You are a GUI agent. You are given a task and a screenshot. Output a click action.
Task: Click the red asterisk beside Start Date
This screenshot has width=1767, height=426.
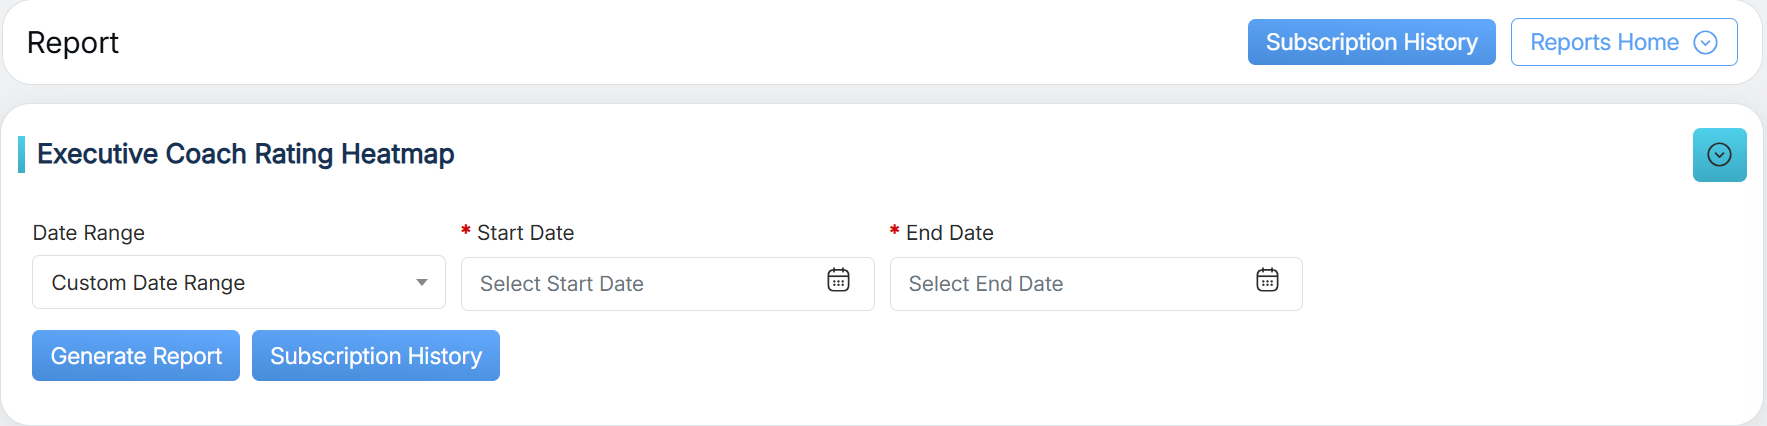(x=466, y=232)
